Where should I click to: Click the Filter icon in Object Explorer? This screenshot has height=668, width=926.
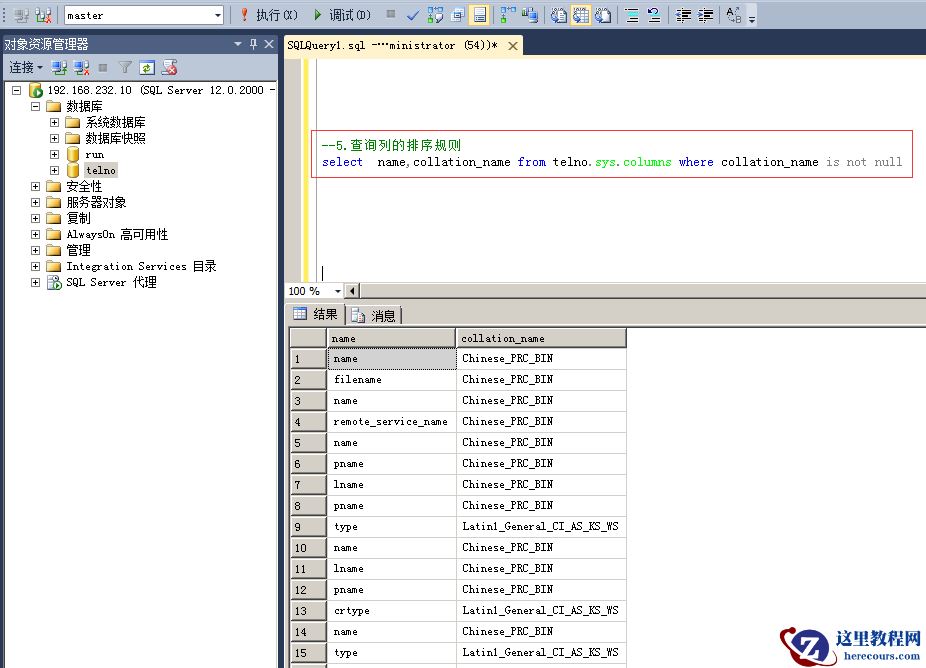(125, 68)
